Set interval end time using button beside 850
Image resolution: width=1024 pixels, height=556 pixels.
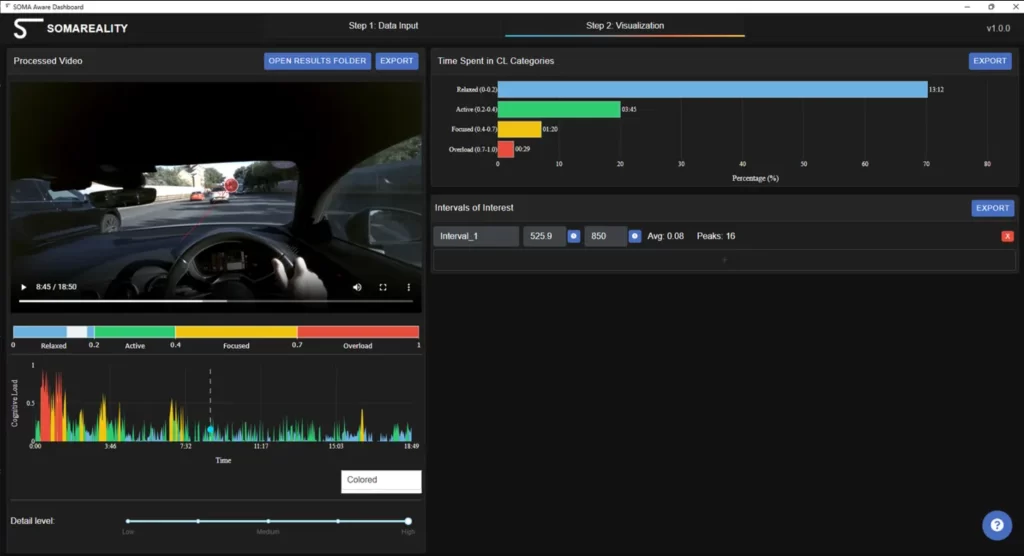[x=635, y=236]
